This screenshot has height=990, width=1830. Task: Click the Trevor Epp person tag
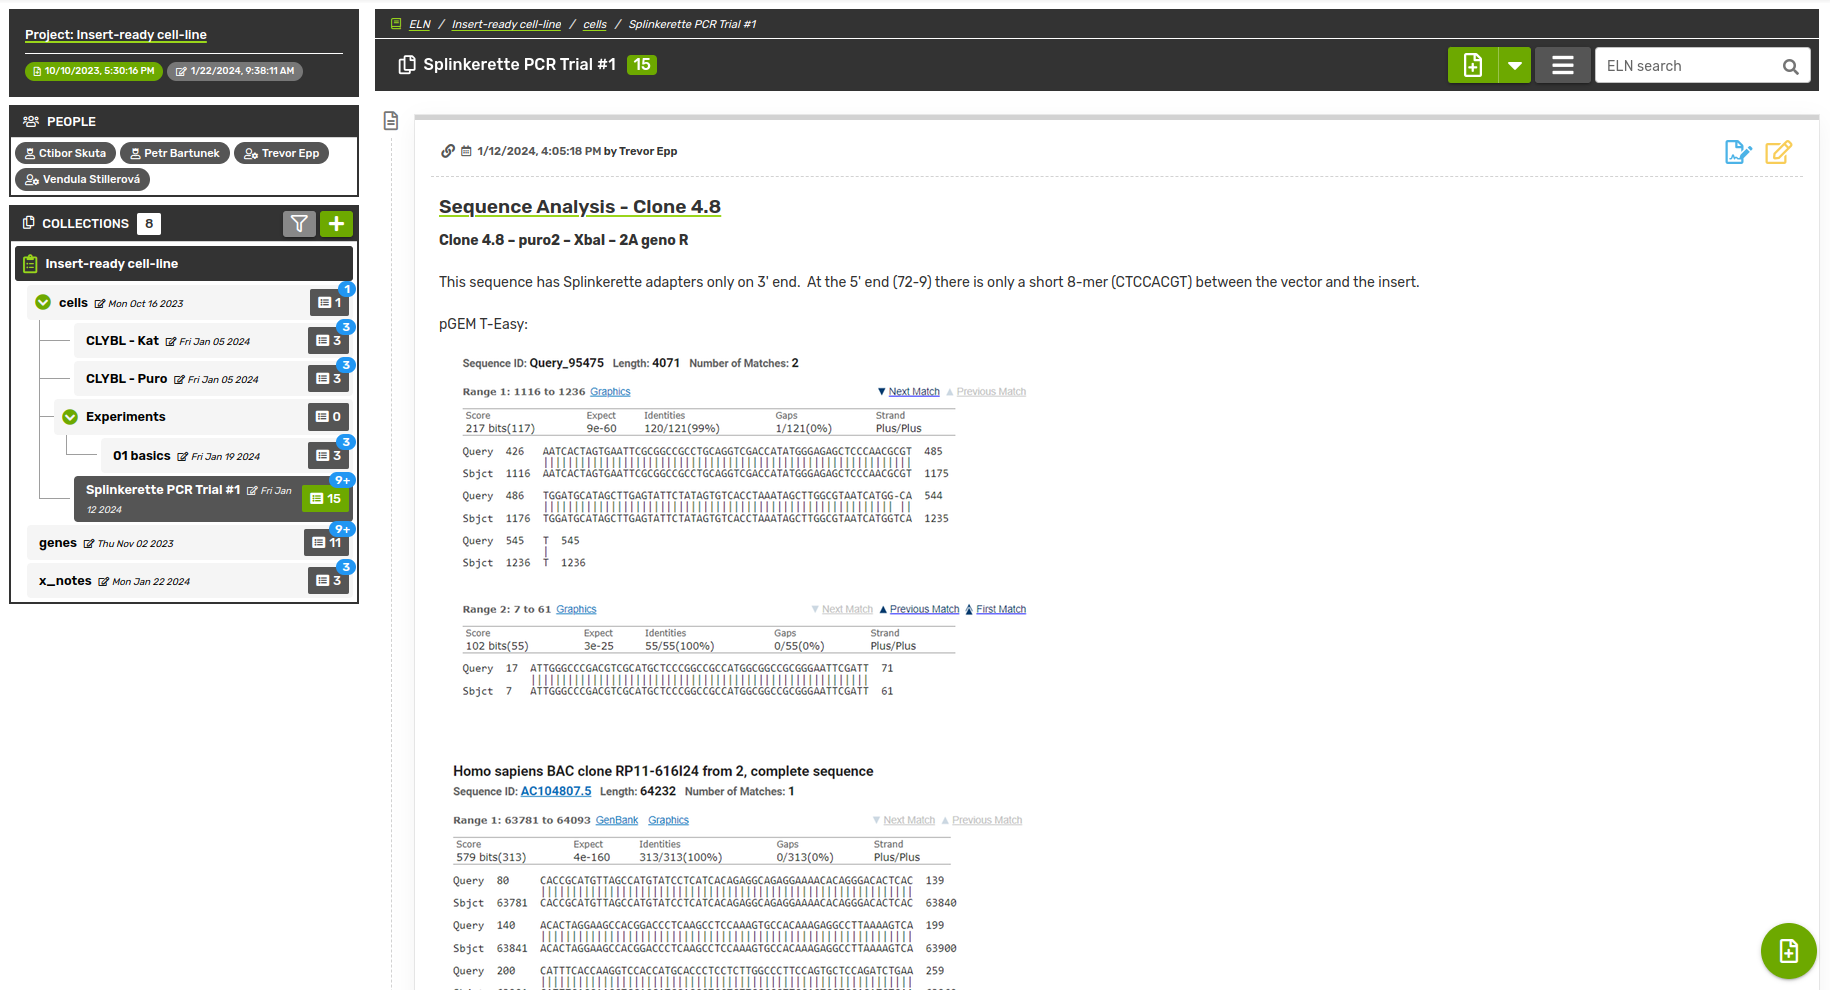(x=282, y=153)
